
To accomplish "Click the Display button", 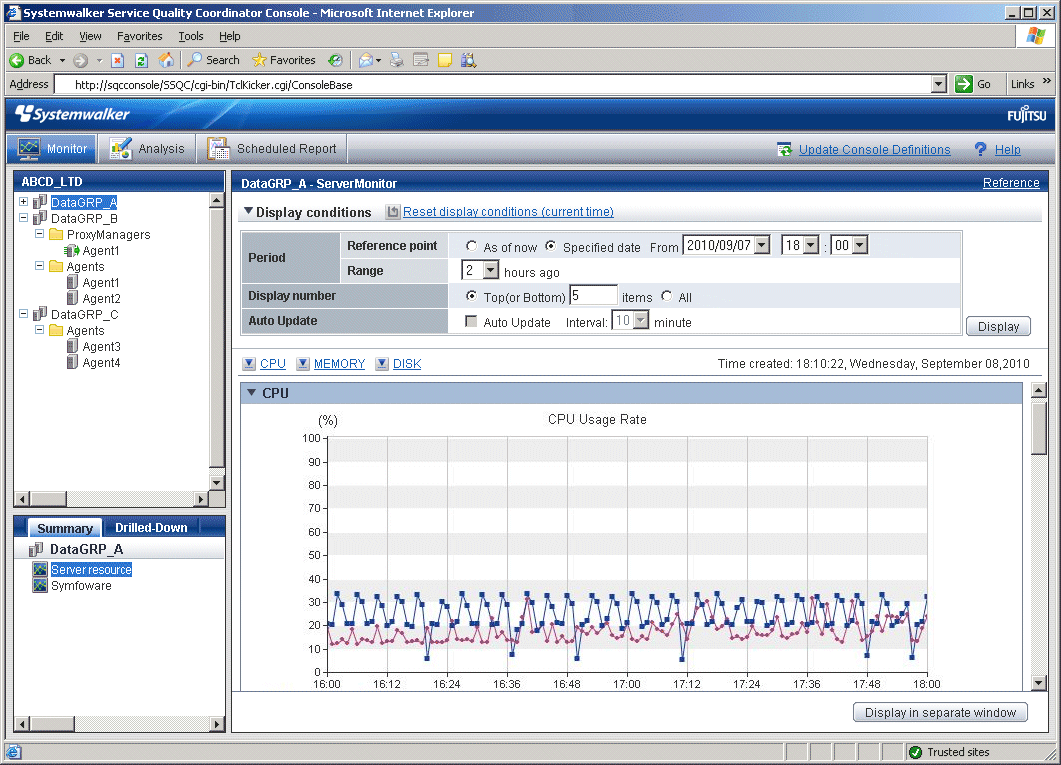I will 998,326.
